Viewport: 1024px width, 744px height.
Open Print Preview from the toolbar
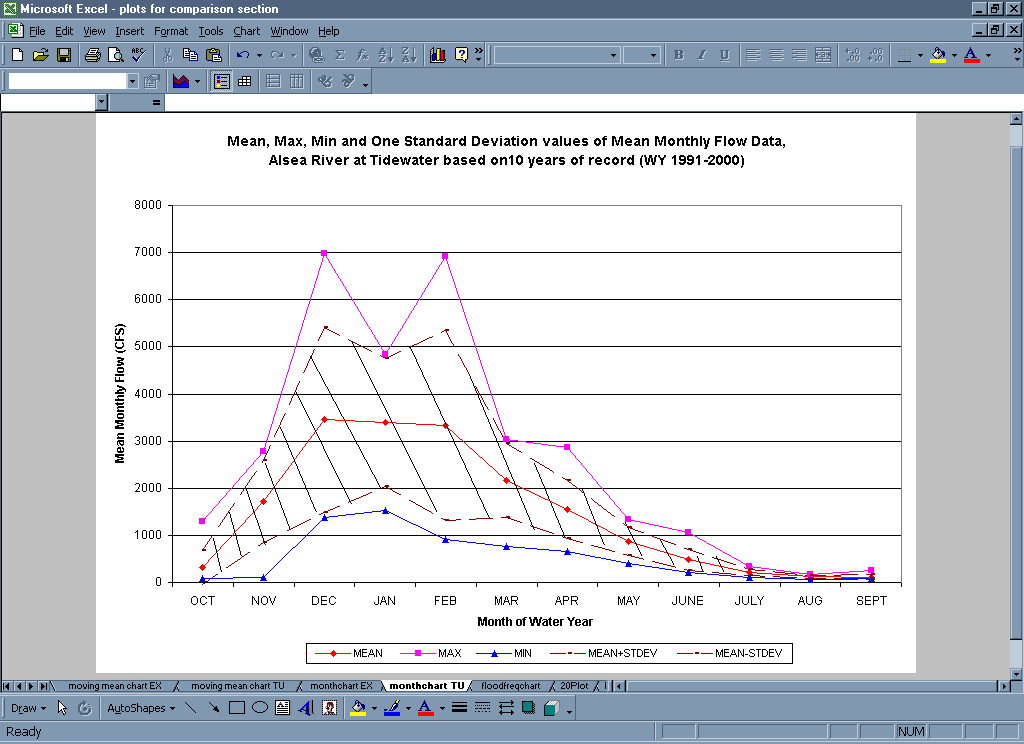click(115, 55)
